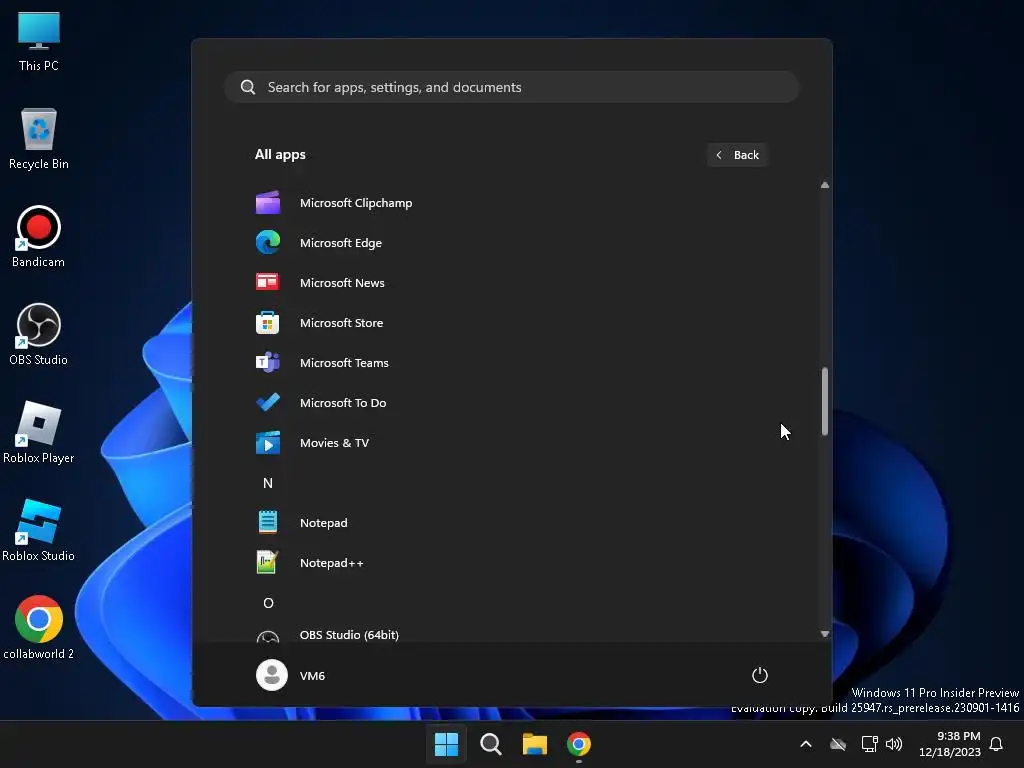1024x768 pixels.
Task: Click the OneDrive cloud tray icon
Action: click(x=838, y=744)
